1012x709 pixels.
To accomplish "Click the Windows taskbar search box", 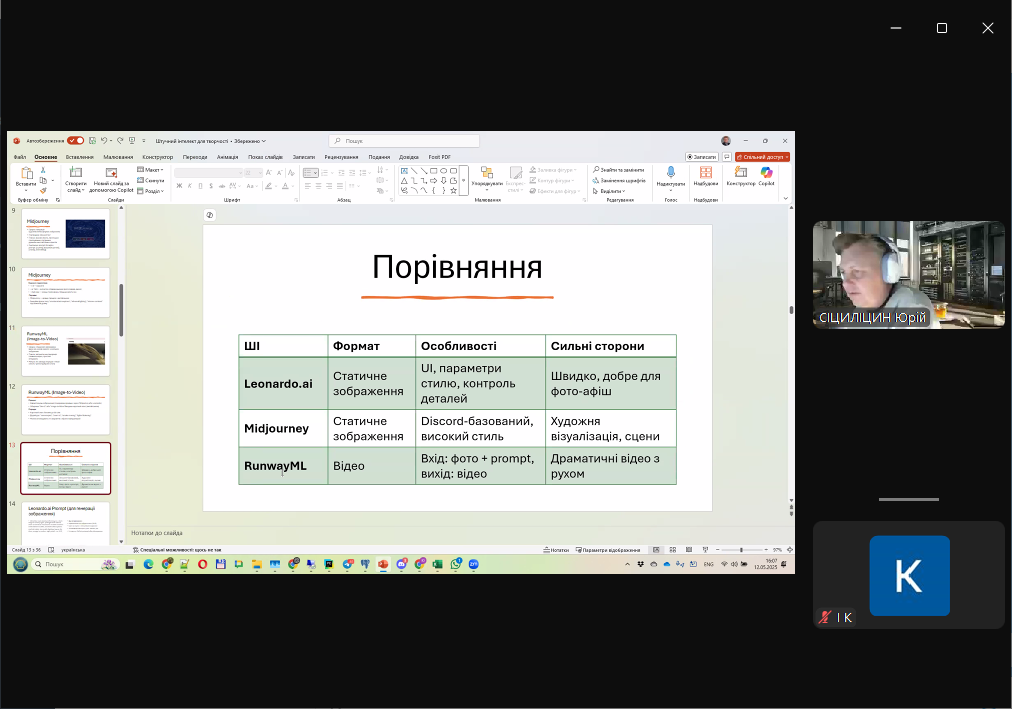I will click(x=75, y=564).
